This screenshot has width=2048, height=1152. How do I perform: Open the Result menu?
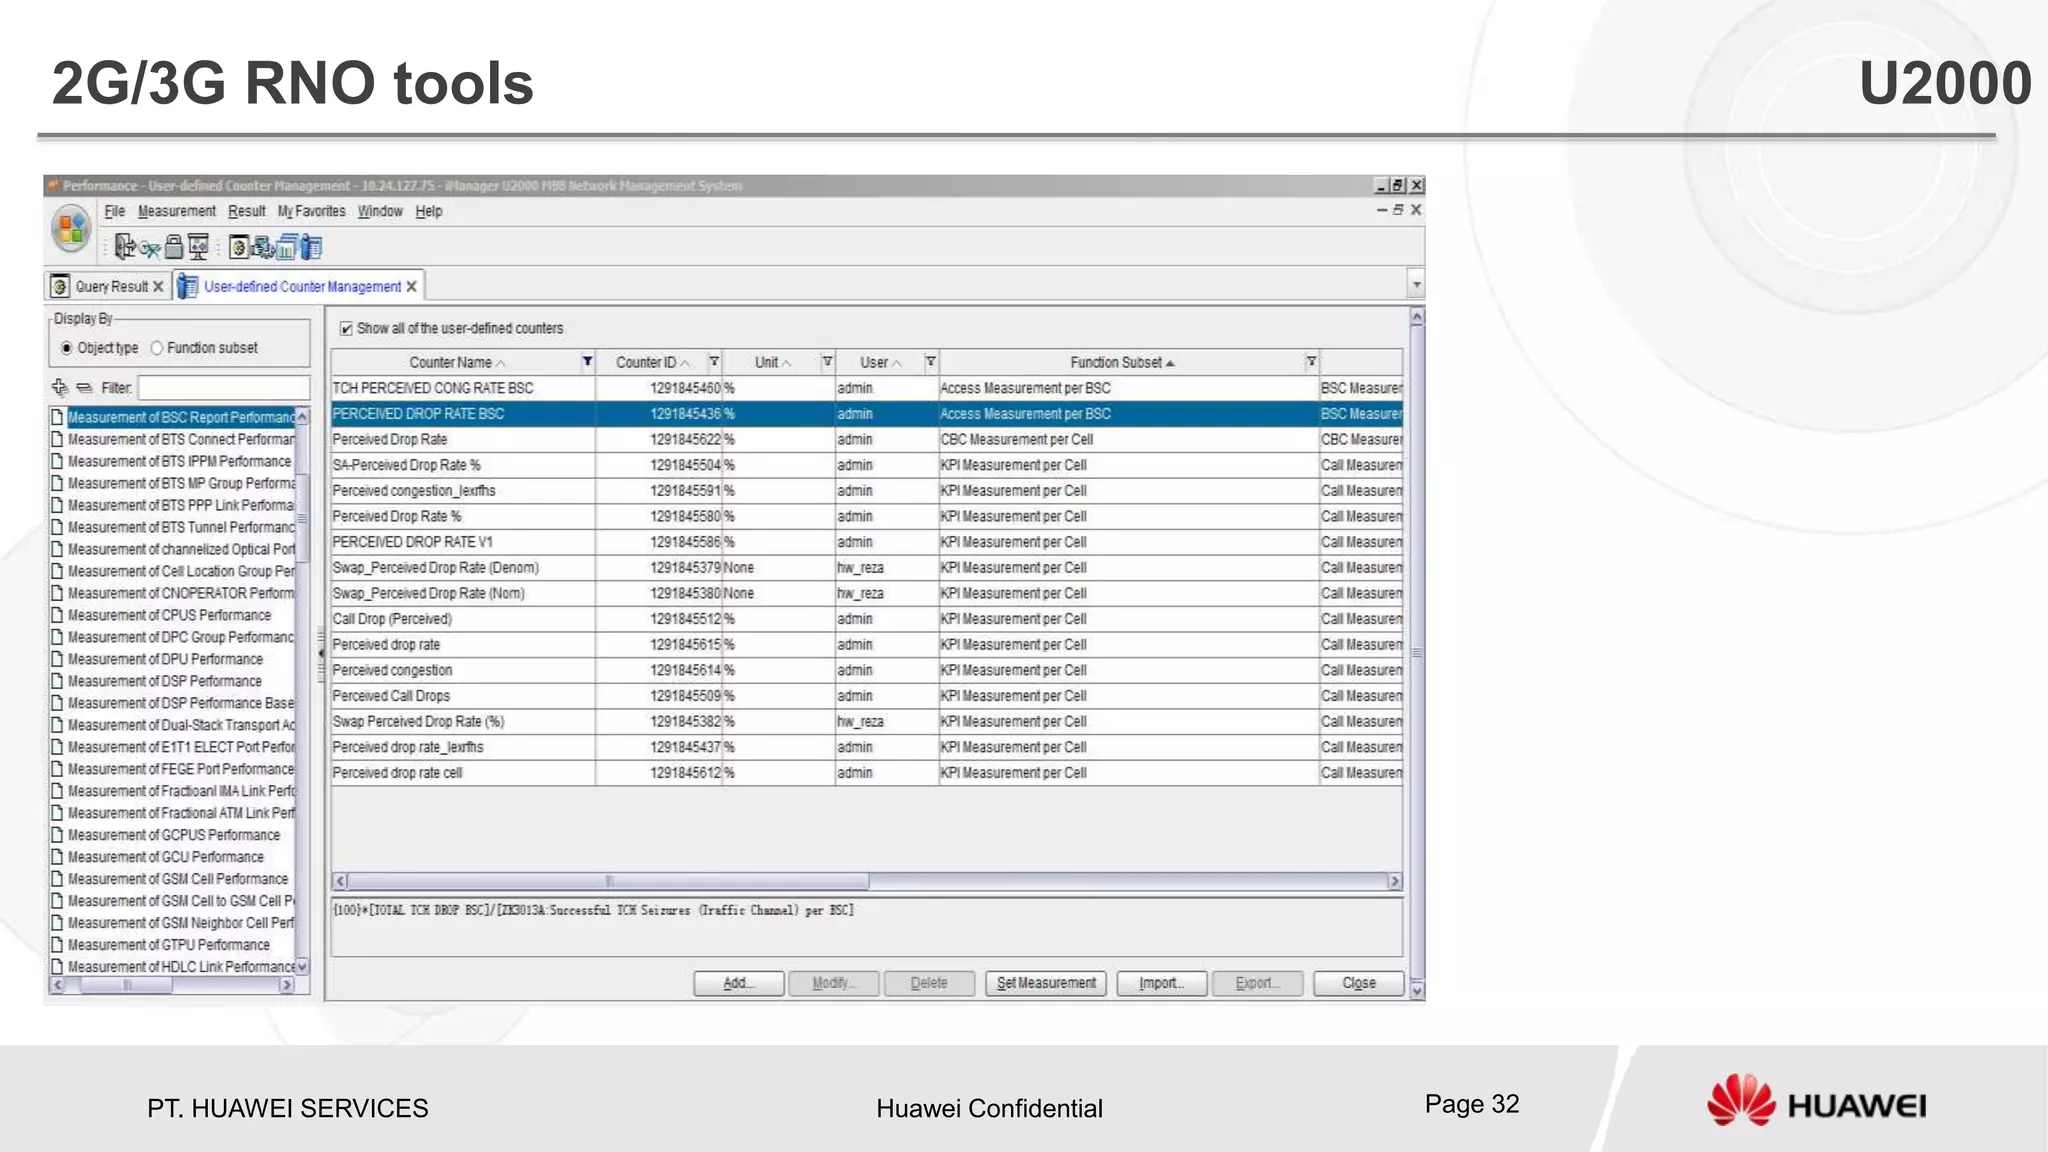(x=247, y=211)
